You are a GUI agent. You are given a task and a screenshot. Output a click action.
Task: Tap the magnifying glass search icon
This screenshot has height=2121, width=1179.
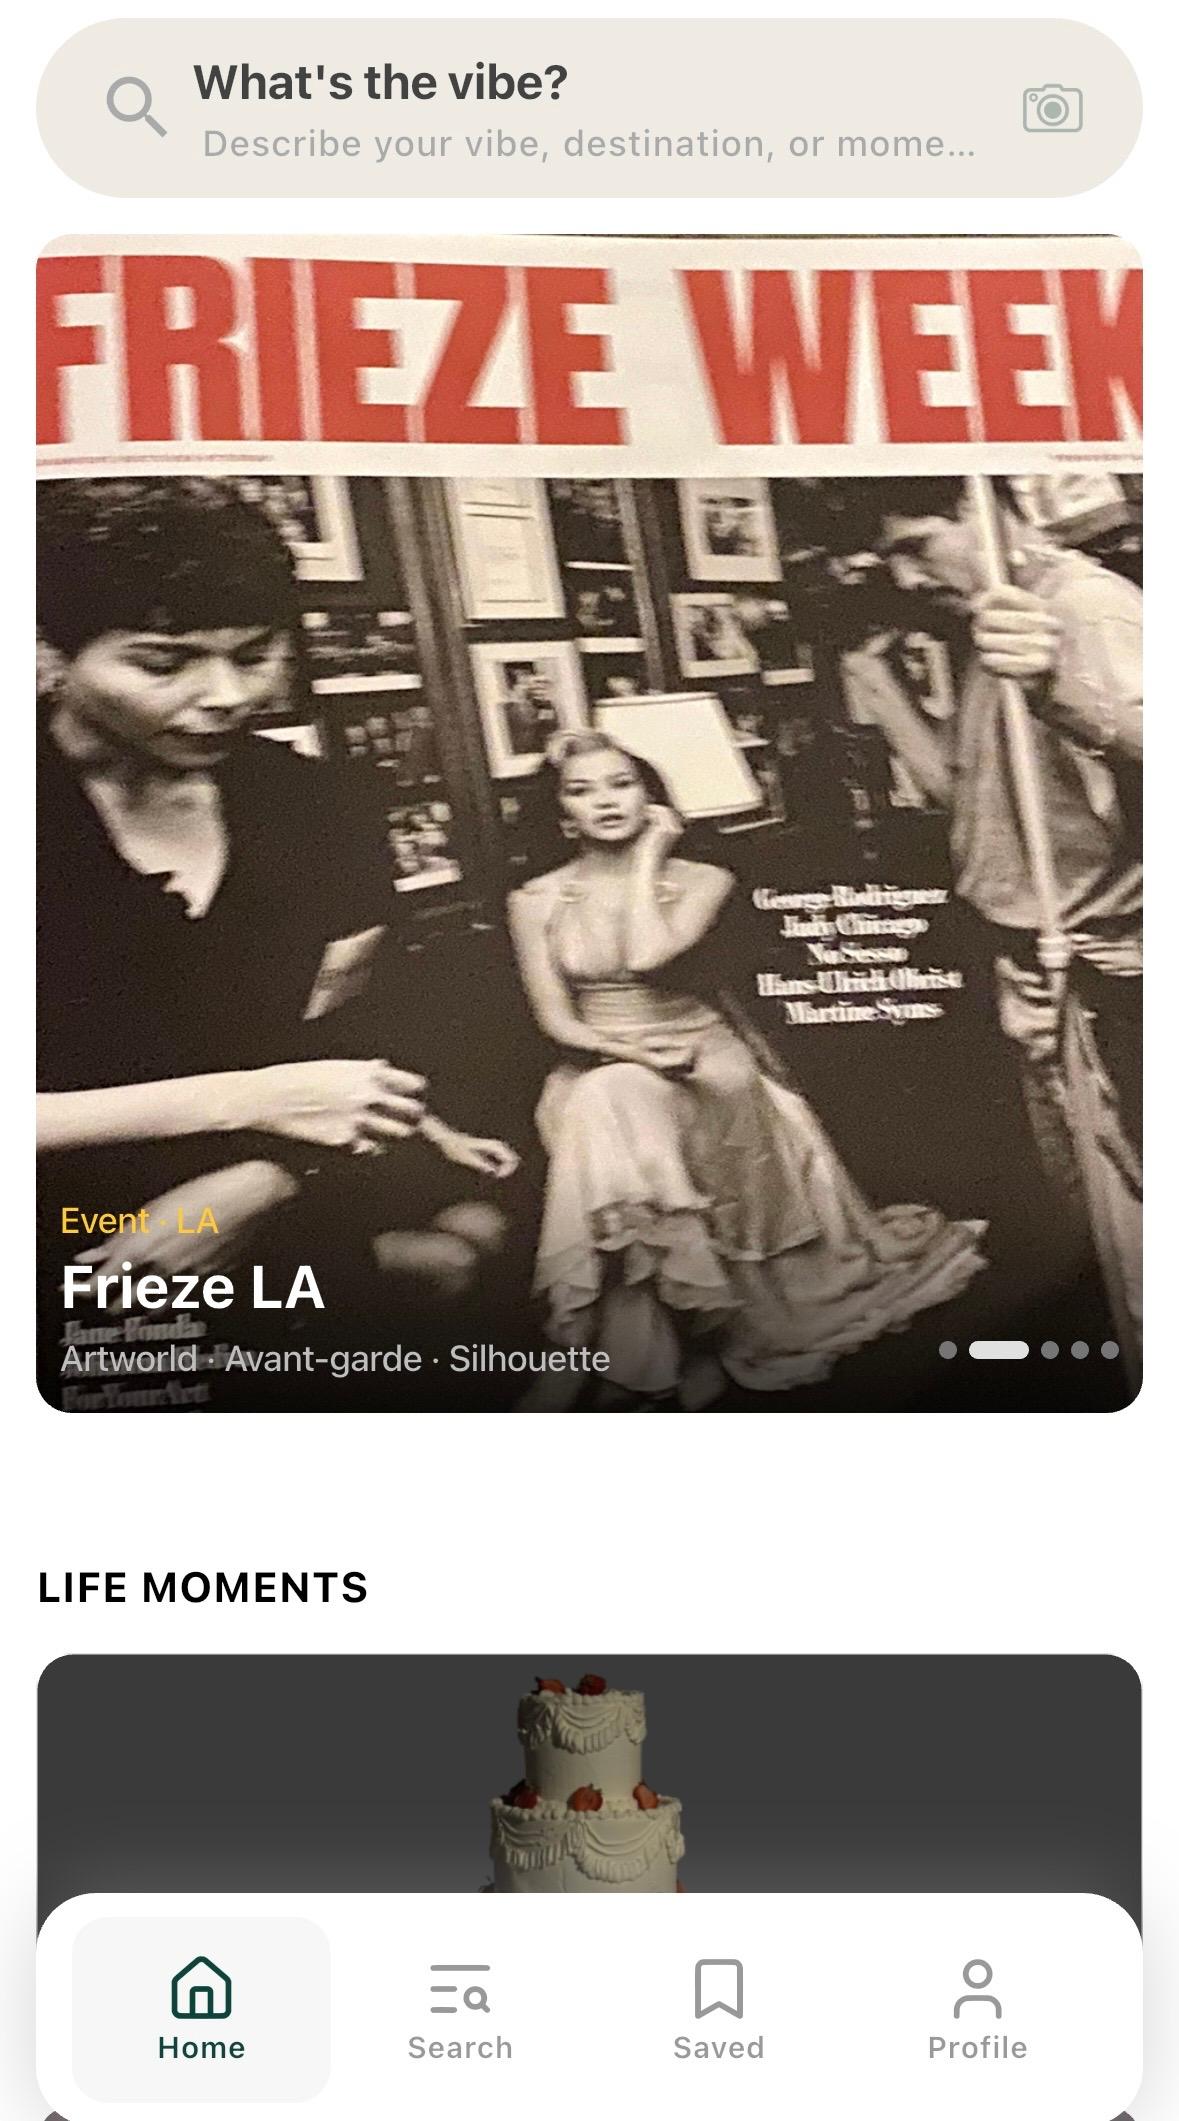tap(136, 107)
